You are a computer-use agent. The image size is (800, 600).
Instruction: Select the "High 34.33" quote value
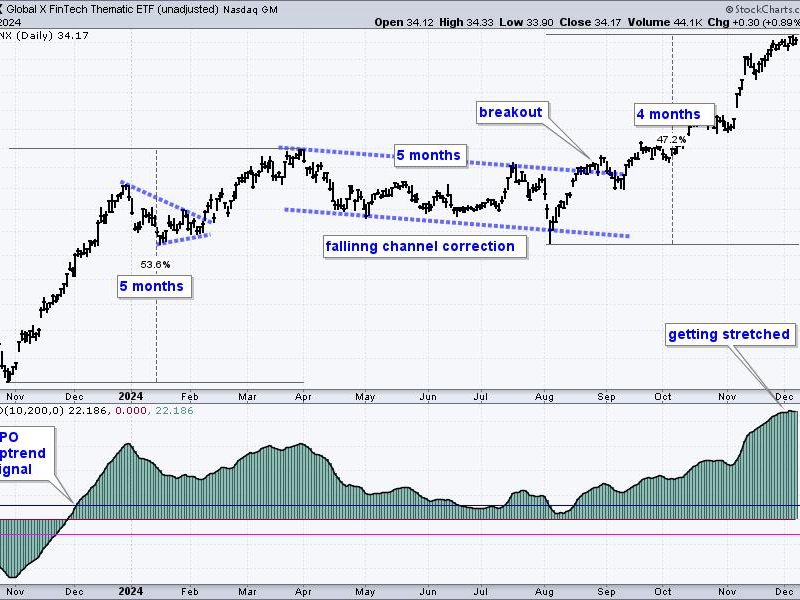pyautogui.click(x=466, y=22)
